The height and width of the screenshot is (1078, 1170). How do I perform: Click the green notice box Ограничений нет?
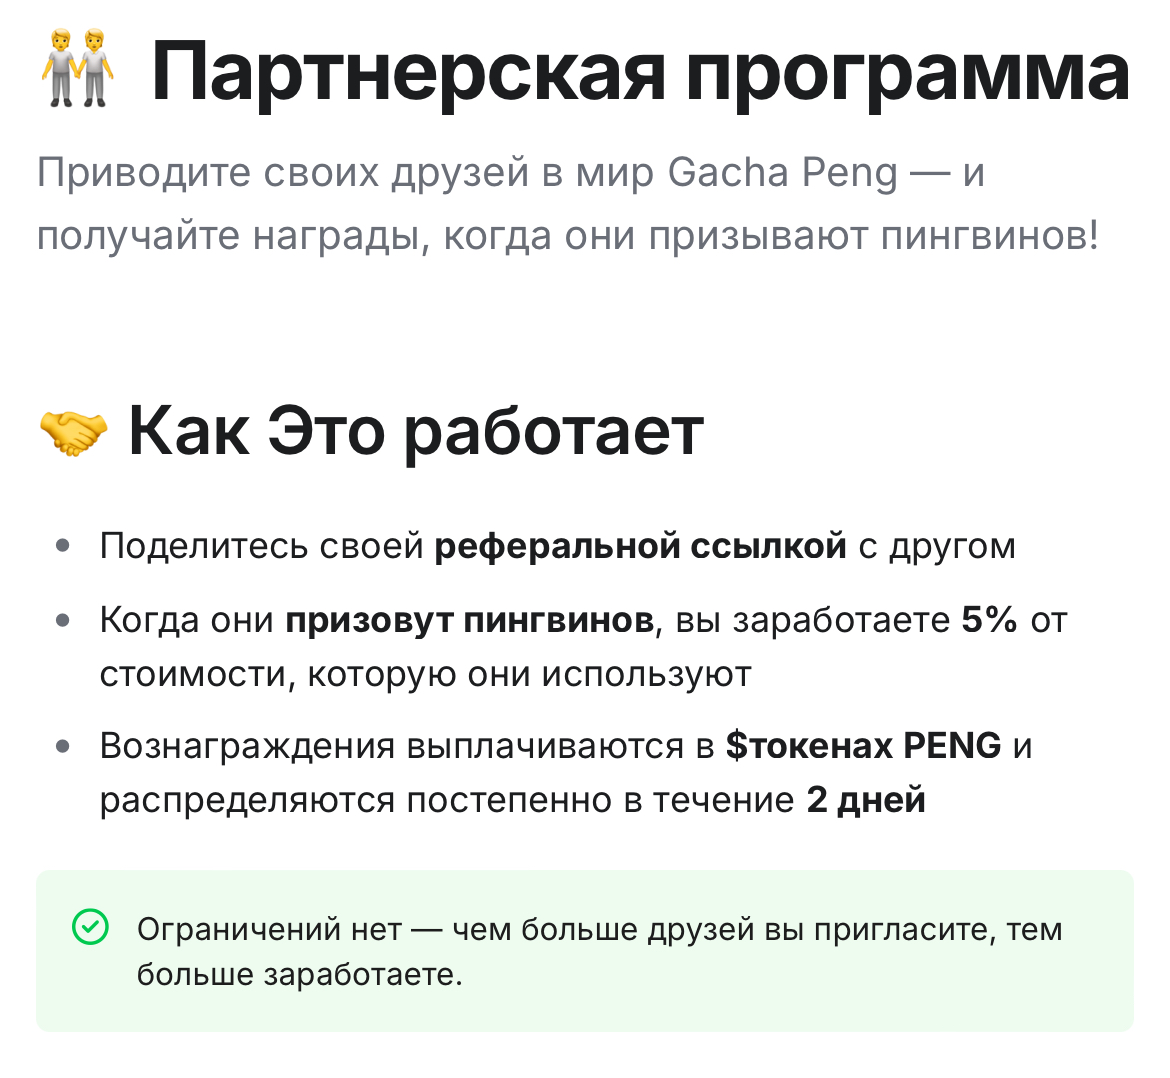pos(585,951)
